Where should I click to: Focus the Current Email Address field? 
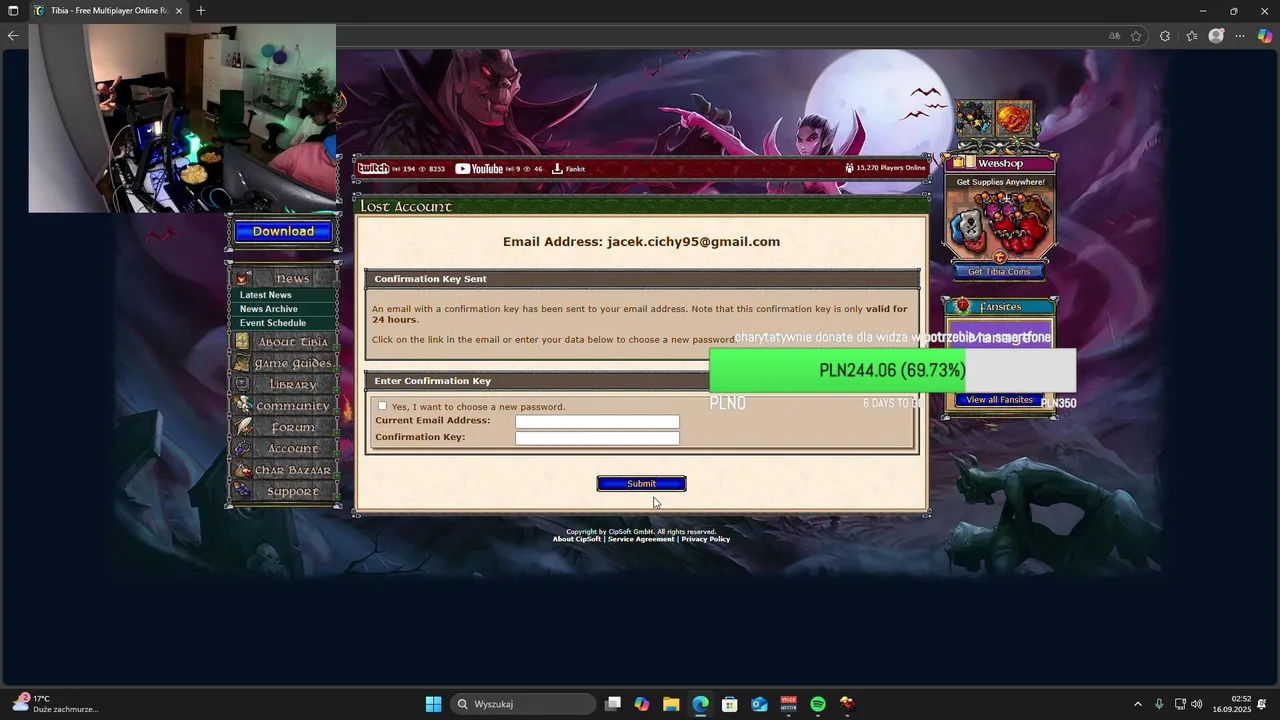[x=597, y=422]
